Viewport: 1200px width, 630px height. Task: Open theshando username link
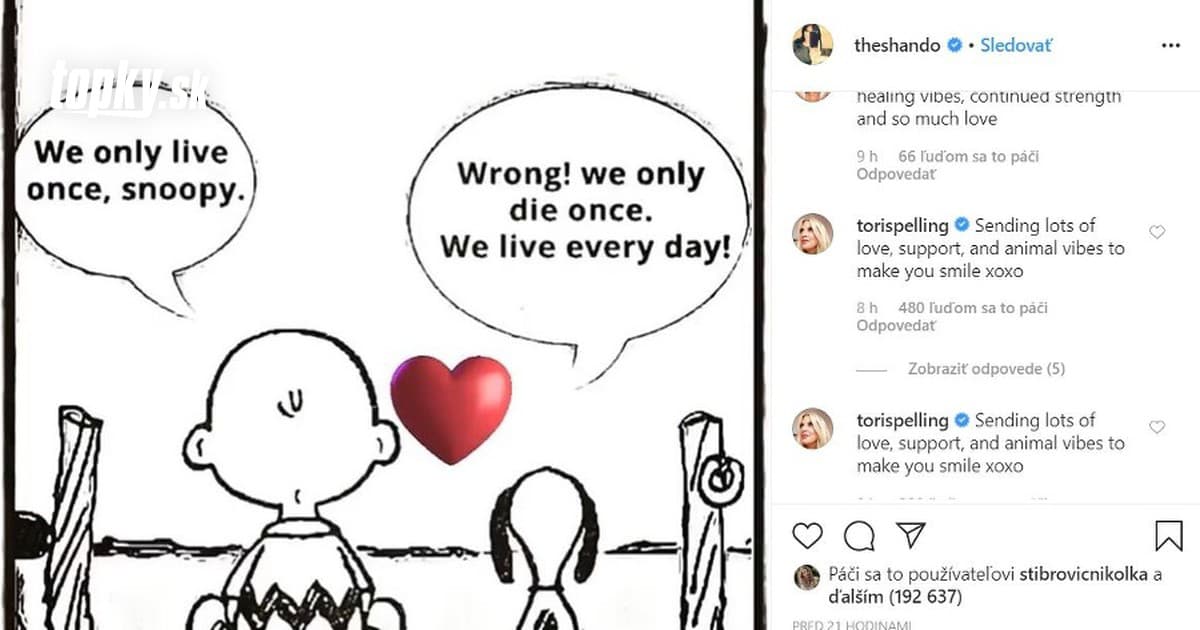point(897,45)
